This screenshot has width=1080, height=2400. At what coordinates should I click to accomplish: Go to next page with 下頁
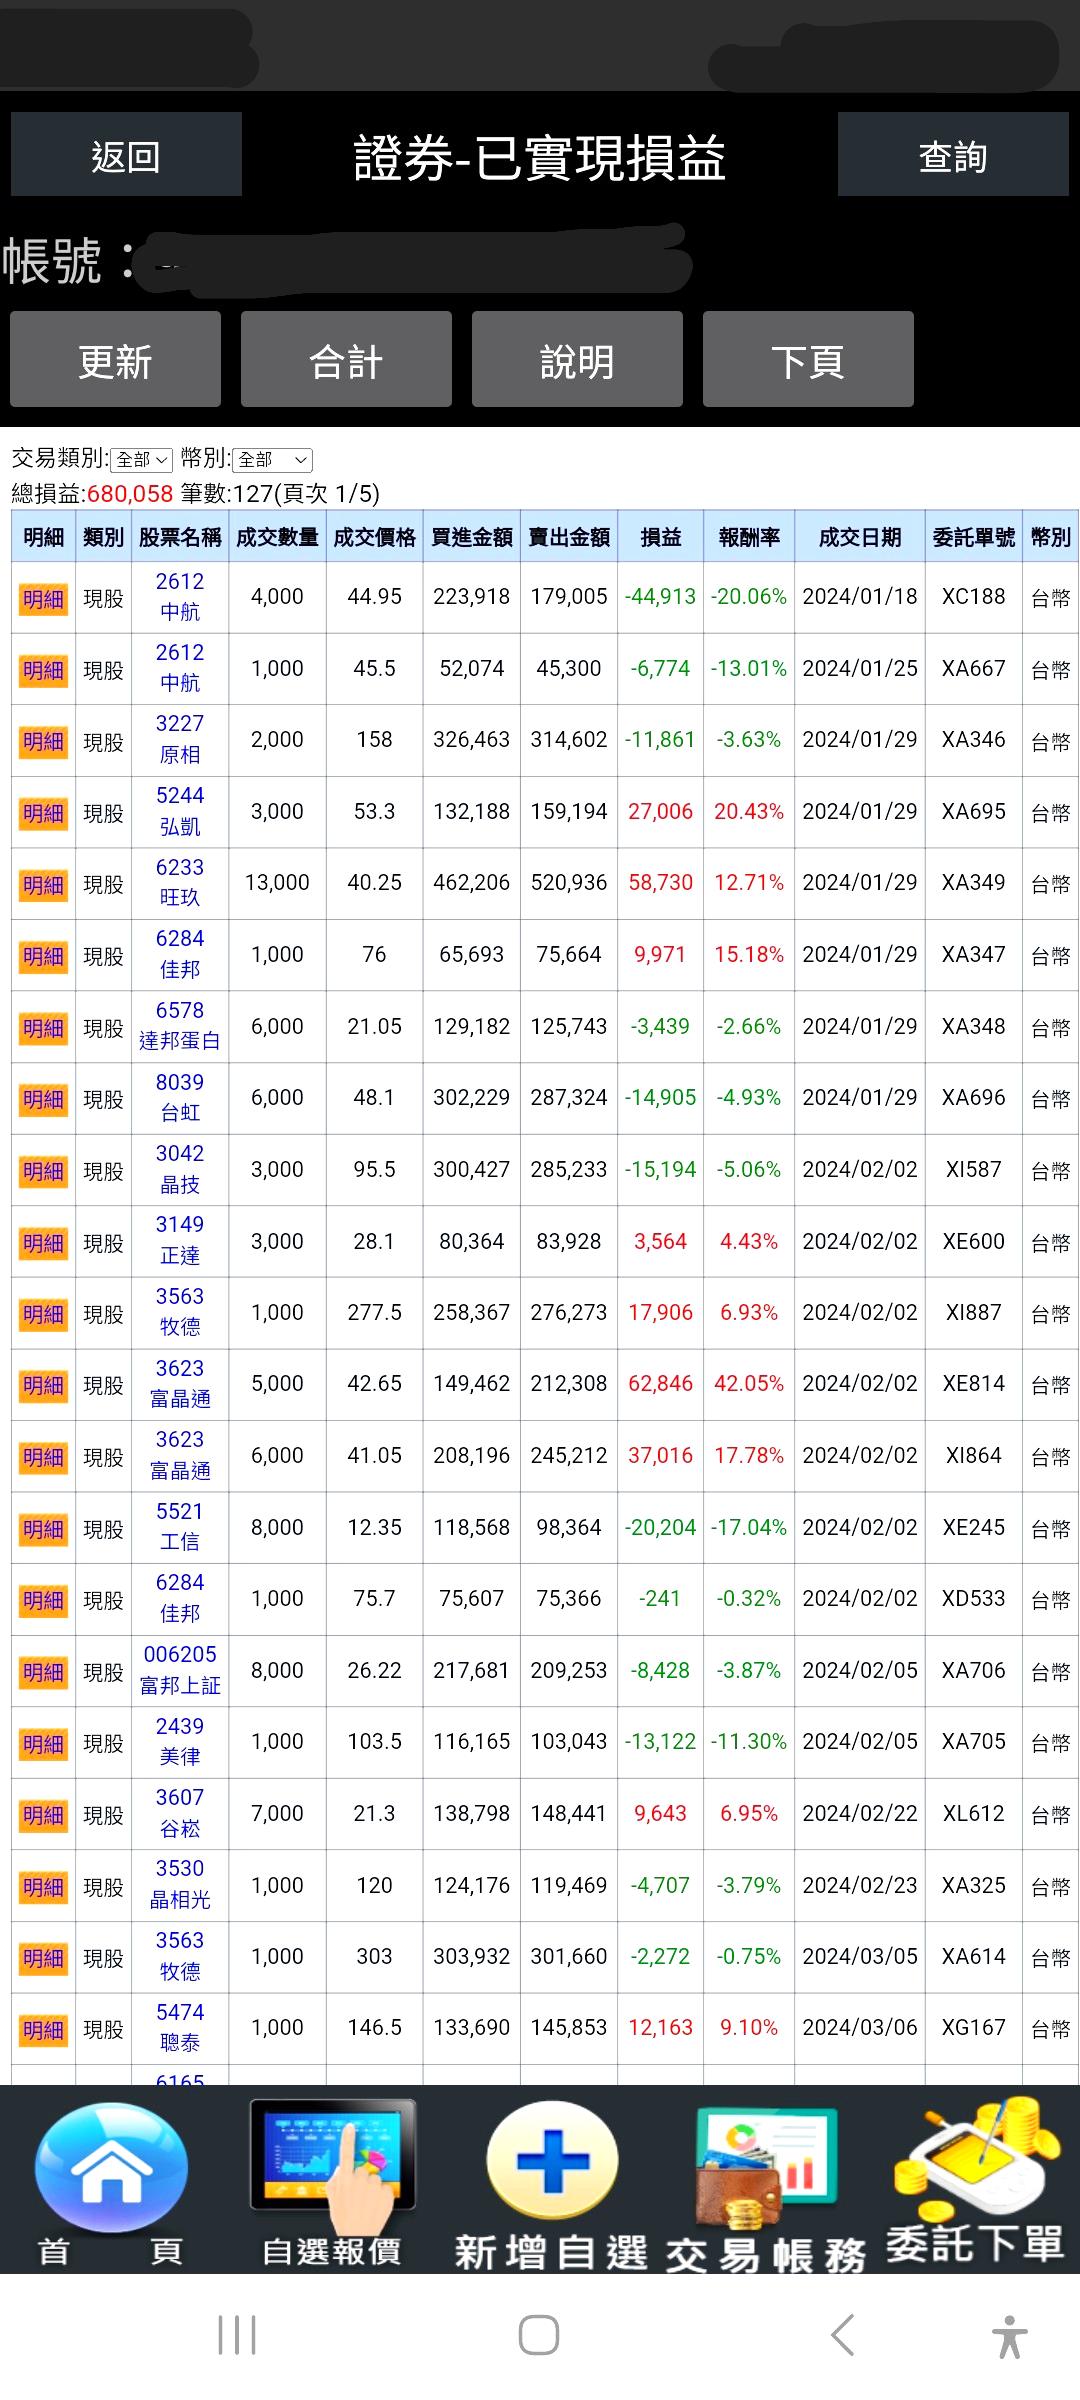coord(808,359)
